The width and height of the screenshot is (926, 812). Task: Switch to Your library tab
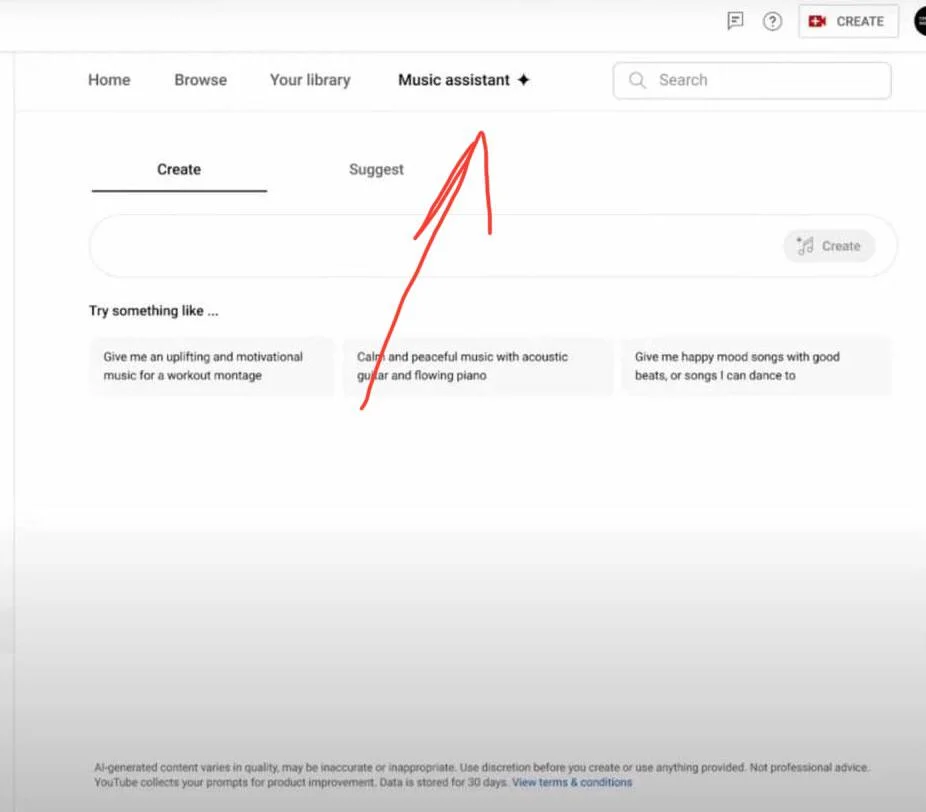point(310,80)
